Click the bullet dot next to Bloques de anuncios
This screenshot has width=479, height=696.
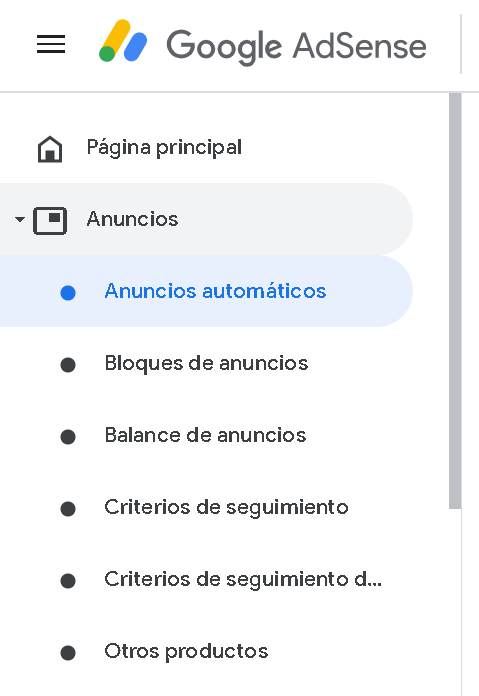click(x=68, y=365)
